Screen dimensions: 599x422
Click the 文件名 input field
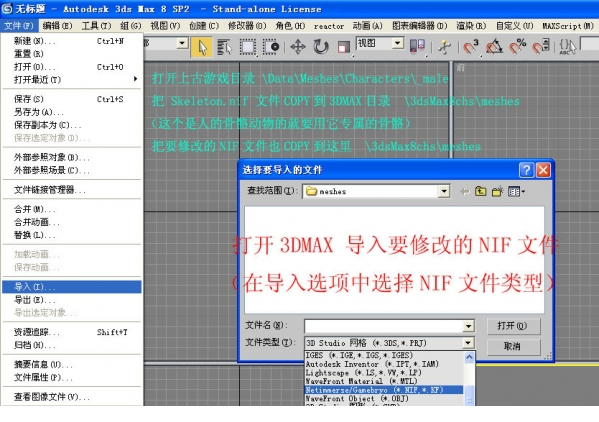[384, 326]
